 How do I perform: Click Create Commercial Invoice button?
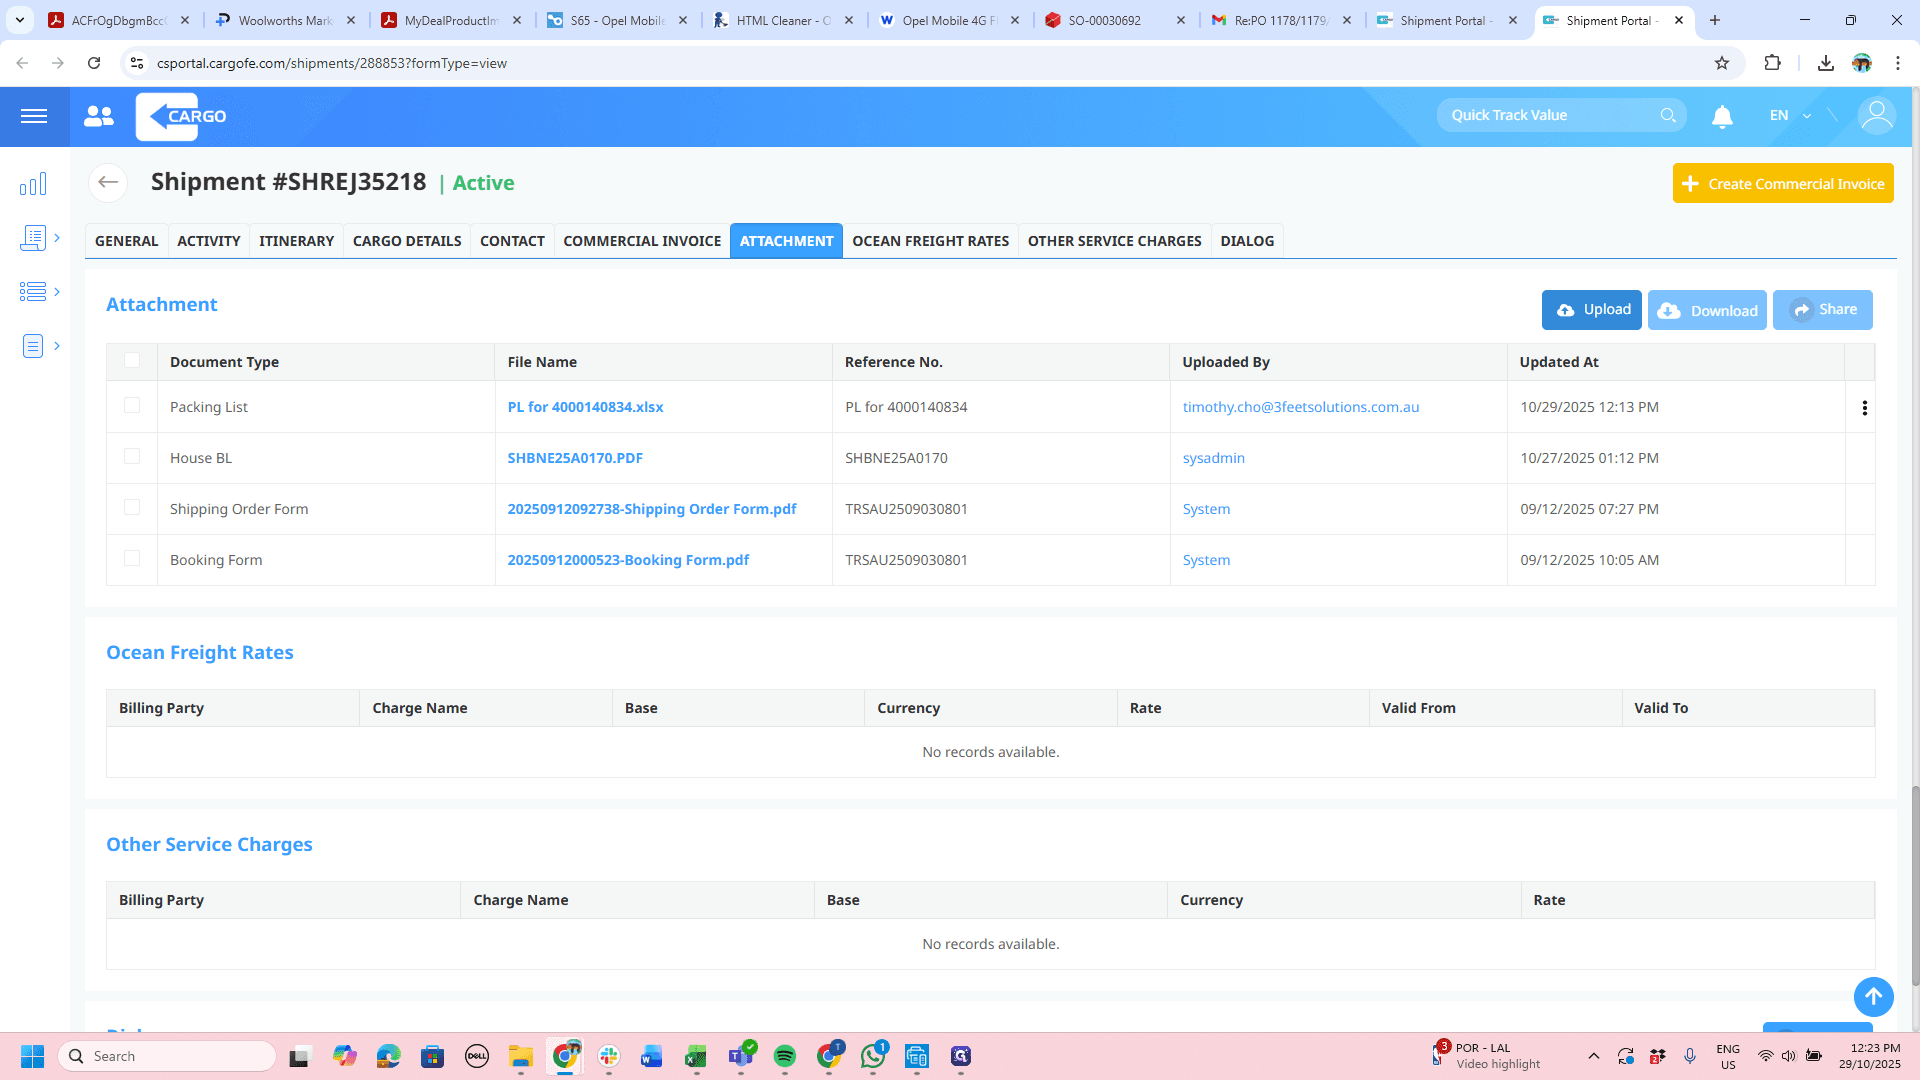tap(1783, 184)
